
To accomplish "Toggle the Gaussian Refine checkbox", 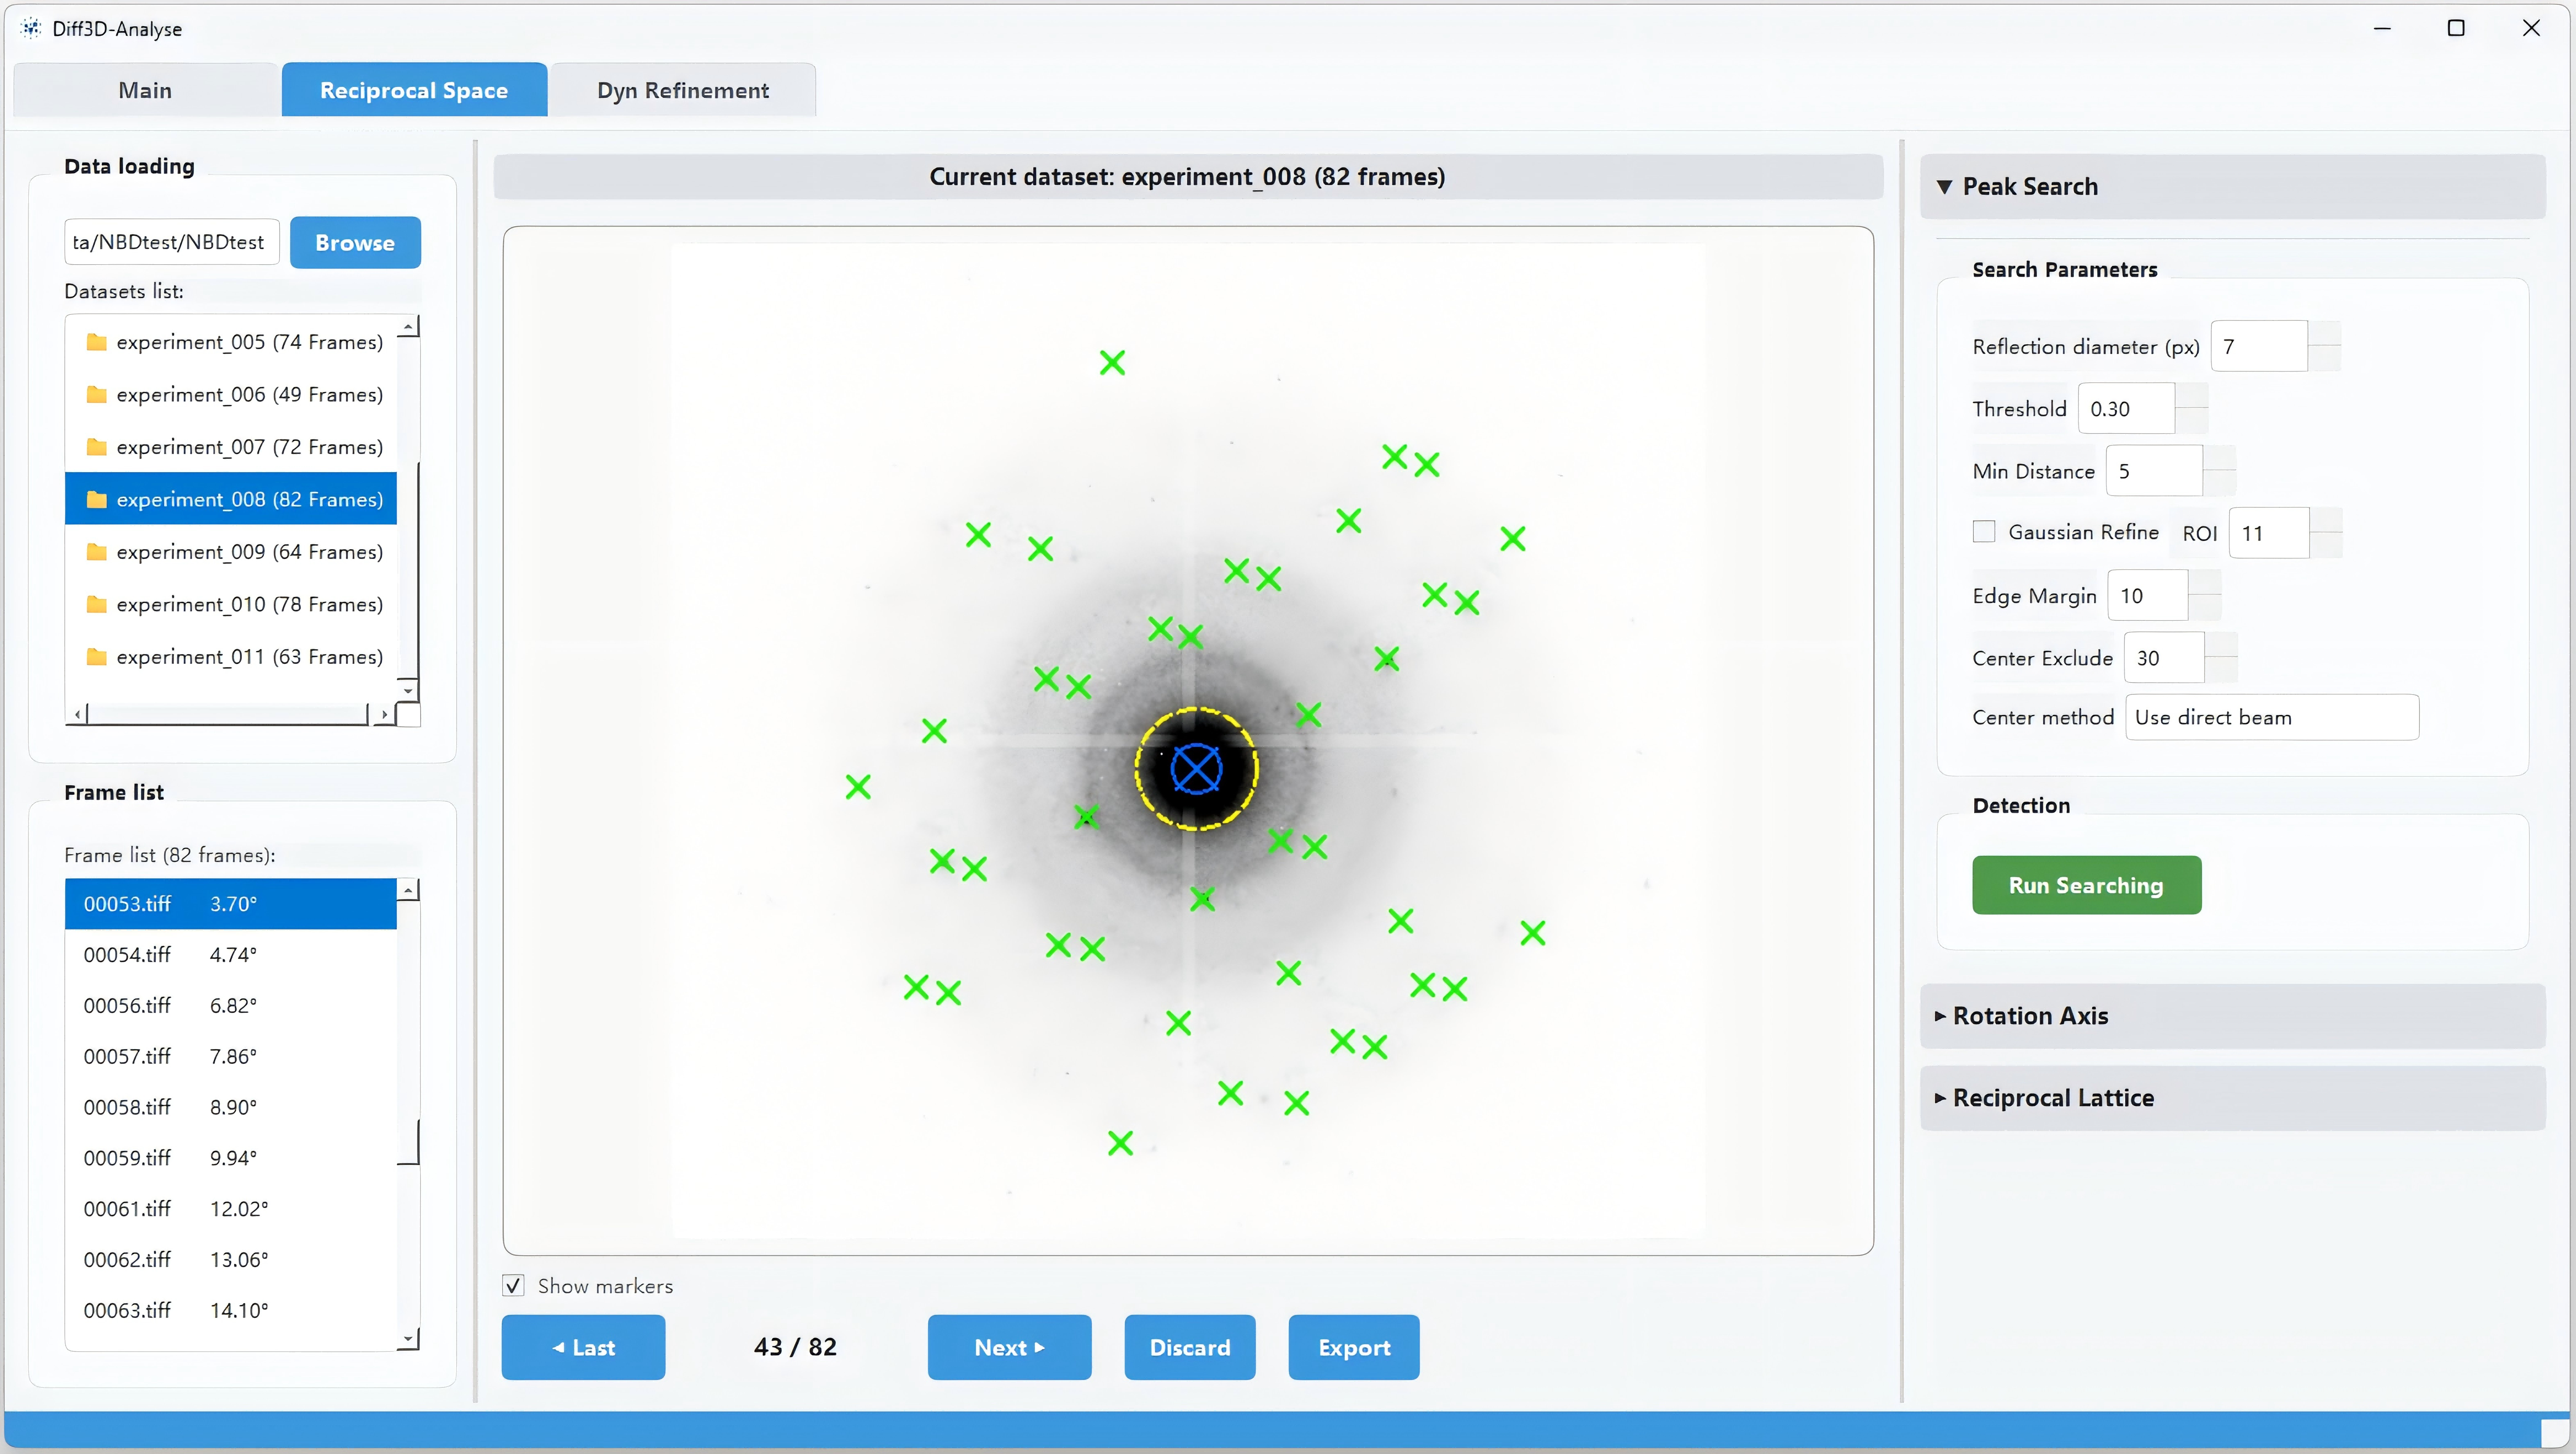I will (1984, 532).
